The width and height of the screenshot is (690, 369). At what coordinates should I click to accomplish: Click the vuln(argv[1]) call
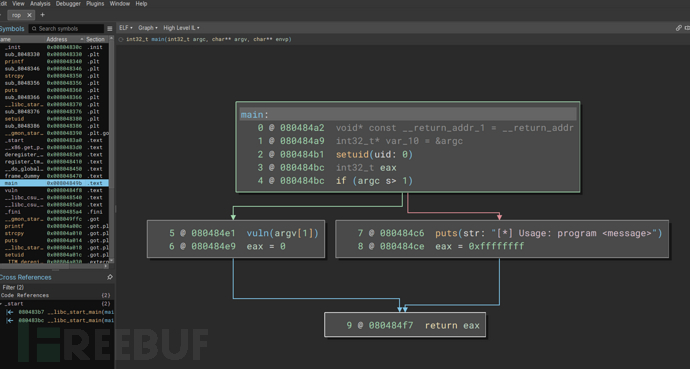[283, 233]
